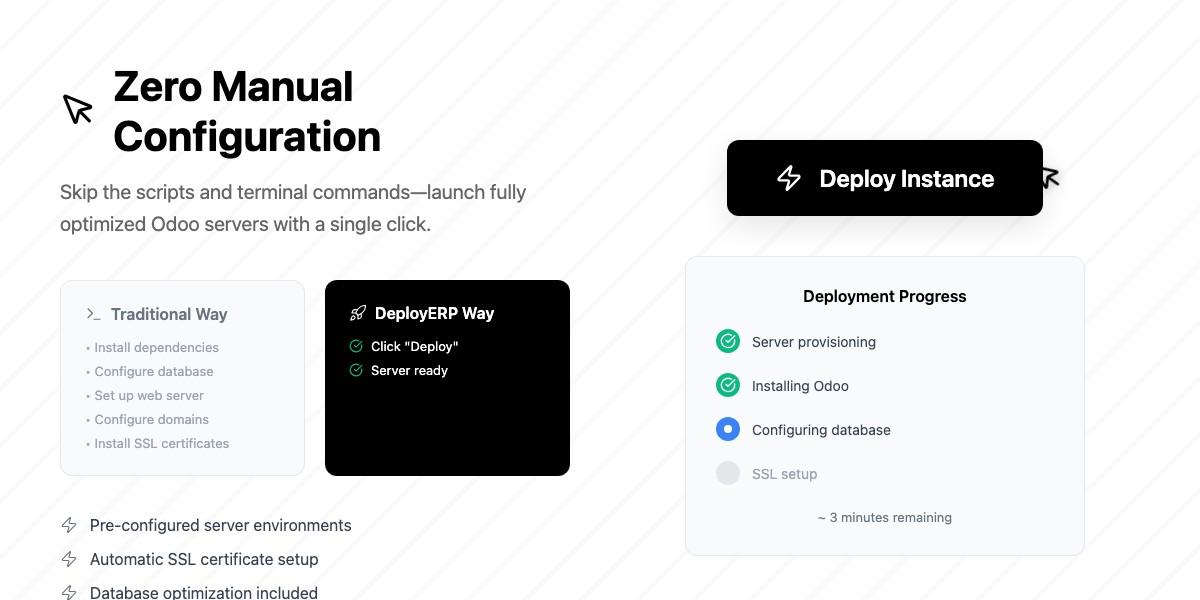Click the Zero Manual Configuration heading
1200x600 pixels.
[247, 111]
